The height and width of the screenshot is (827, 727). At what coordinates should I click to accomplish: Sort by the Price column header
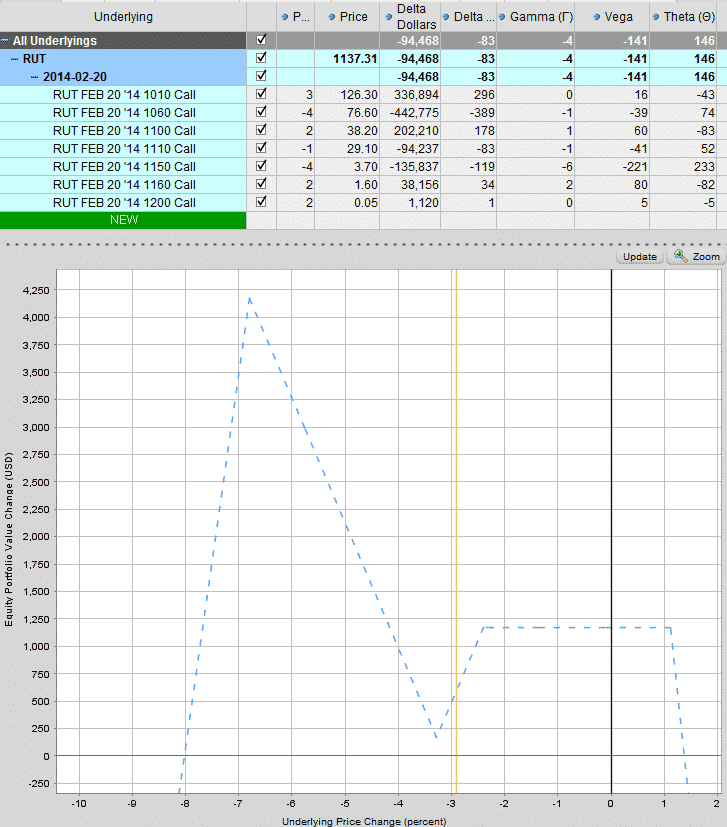tap(347, 16)
